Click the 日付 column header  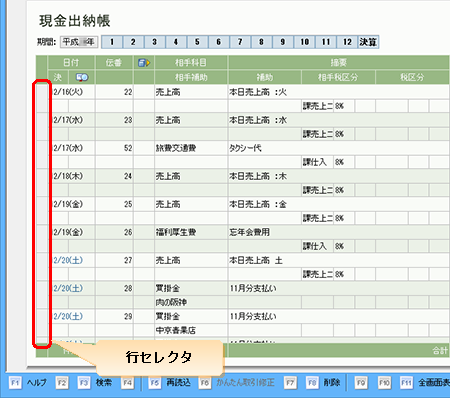(x=71, y=63)
